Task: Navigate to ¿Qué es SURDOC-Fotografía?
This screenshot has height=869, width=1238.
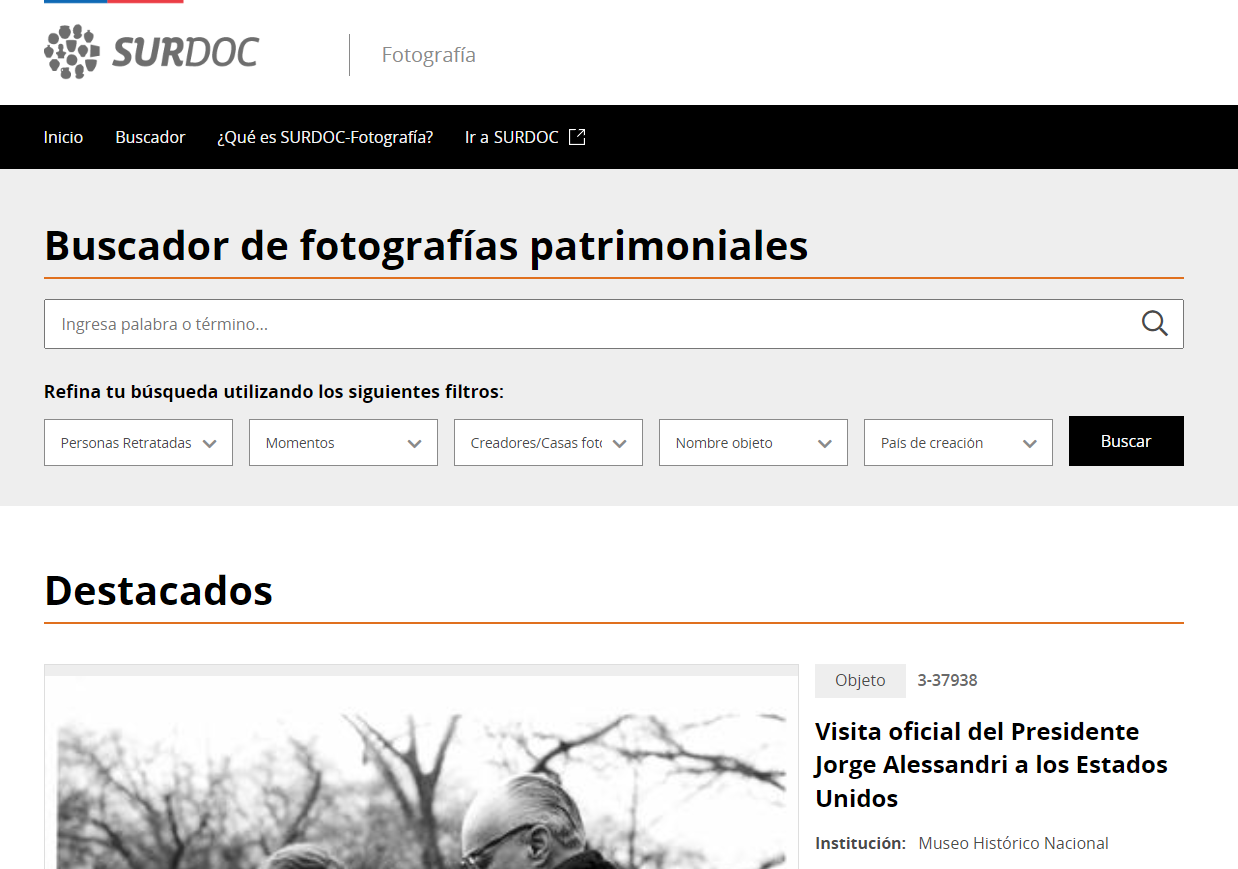Action: [x=325, y=137]
